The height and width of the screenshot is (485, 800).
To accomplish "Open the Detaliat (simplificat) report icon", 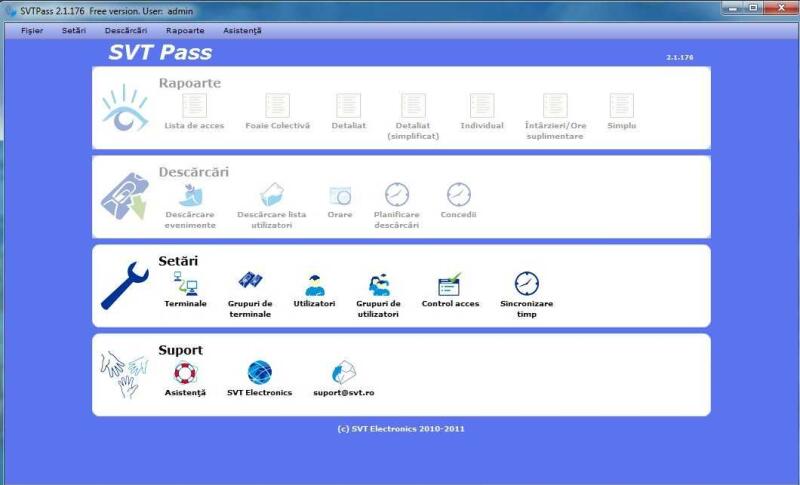I will tap(413, 106).
